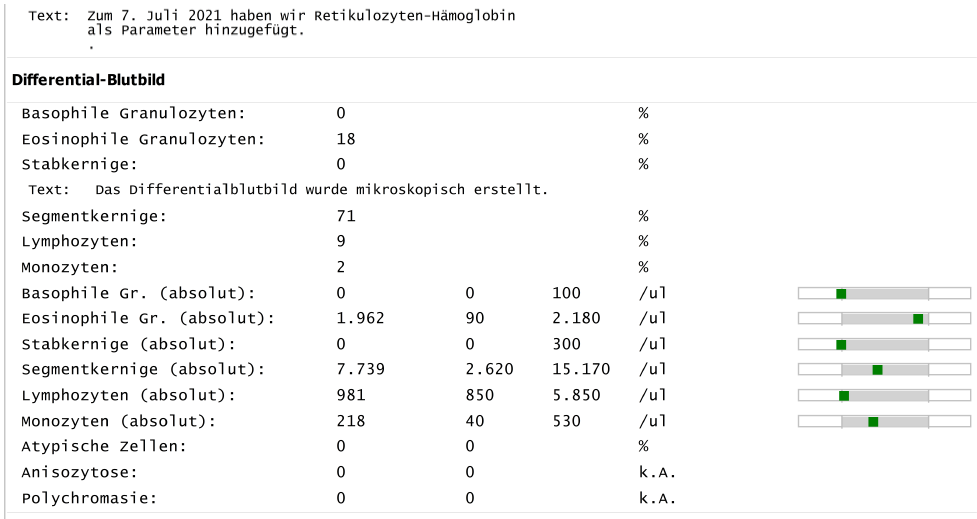This screenshot has height=519, width=977.
Task: Select the Anisozytose row label
Action: [79, 473]
